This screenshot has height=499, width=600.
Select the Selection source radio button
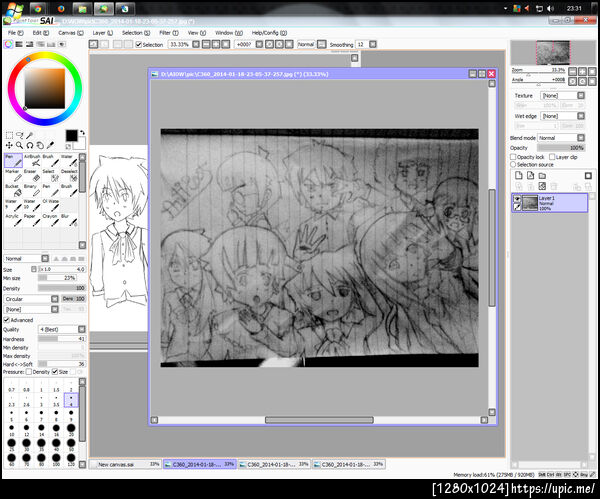click(513, 165)
